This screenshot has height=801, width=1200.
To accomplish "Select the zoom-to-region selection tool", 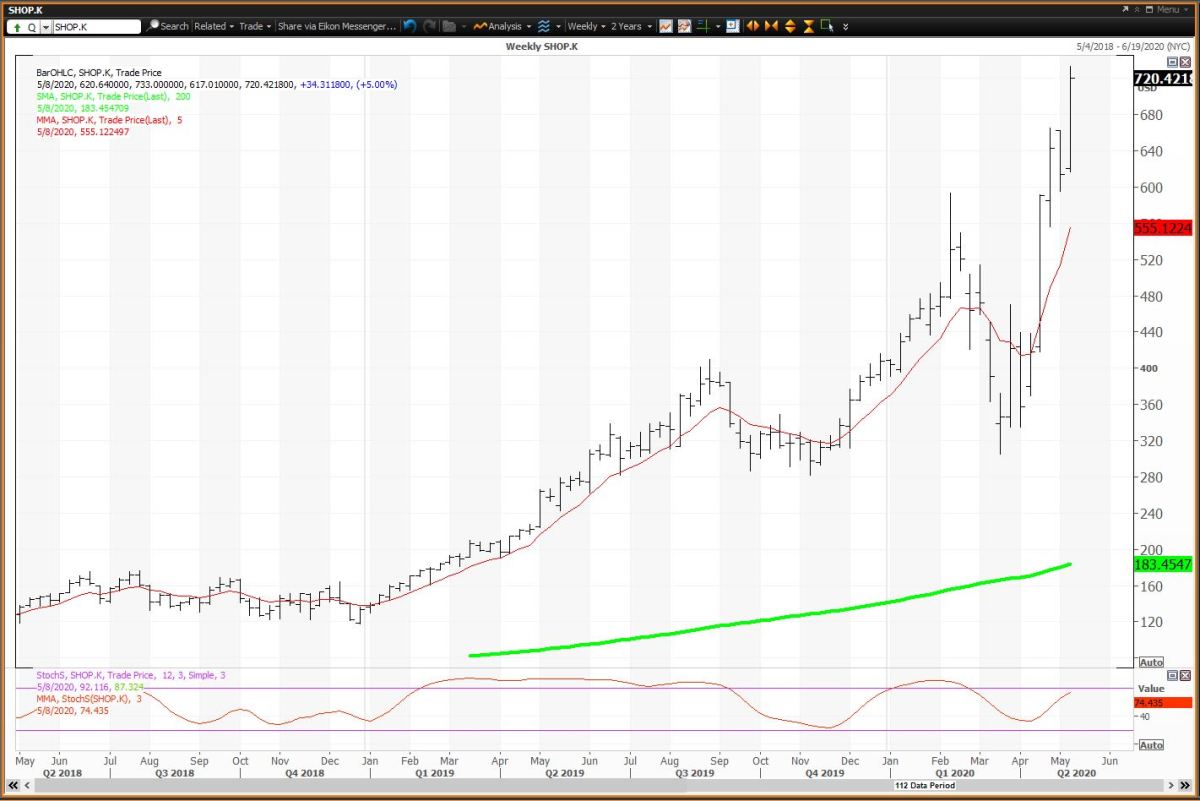I will point(827,26).
